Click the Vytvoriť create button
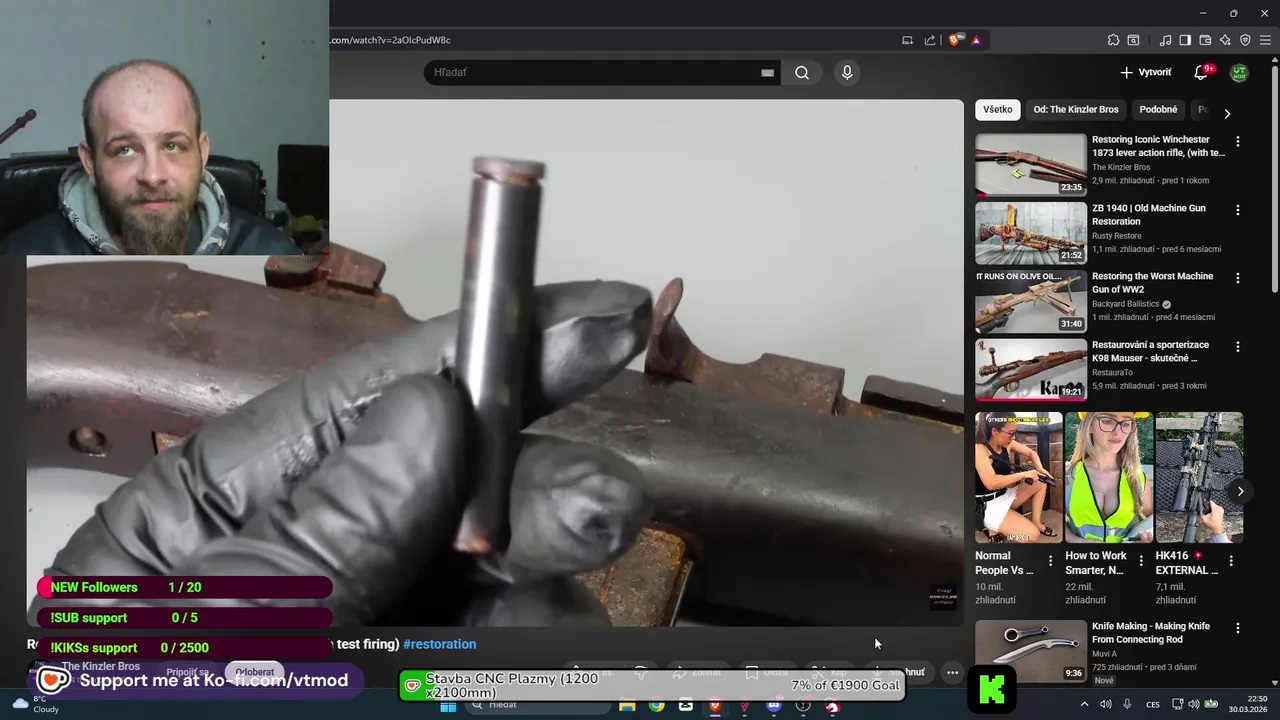The image size is (1280, 720). coord(1145,73)
